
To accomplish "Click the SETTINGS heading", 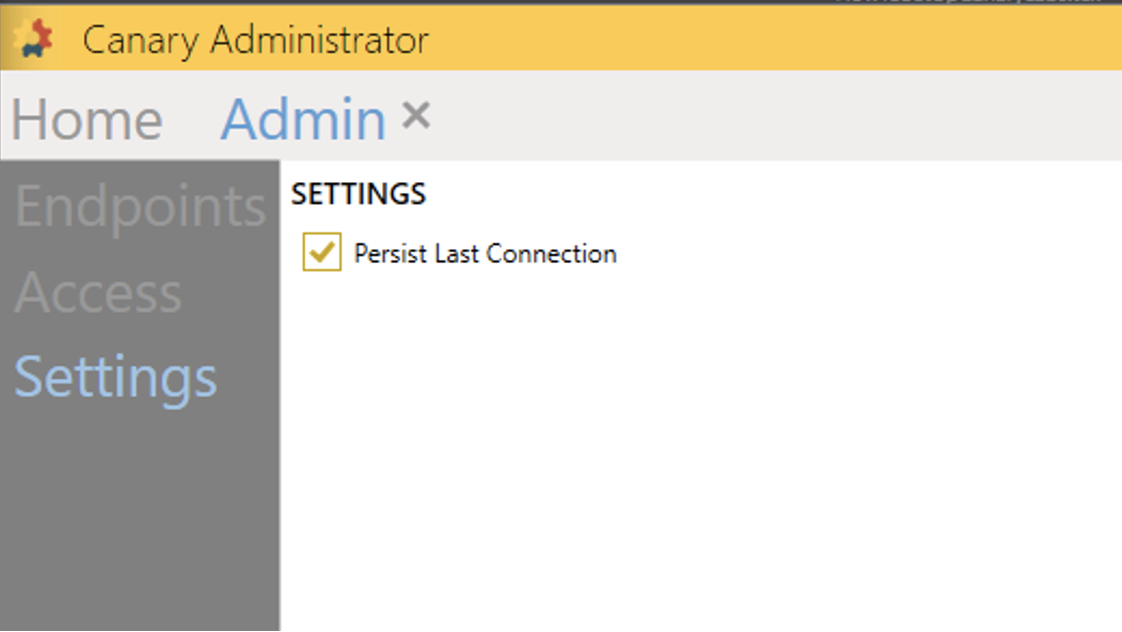I will pos(359,194).
